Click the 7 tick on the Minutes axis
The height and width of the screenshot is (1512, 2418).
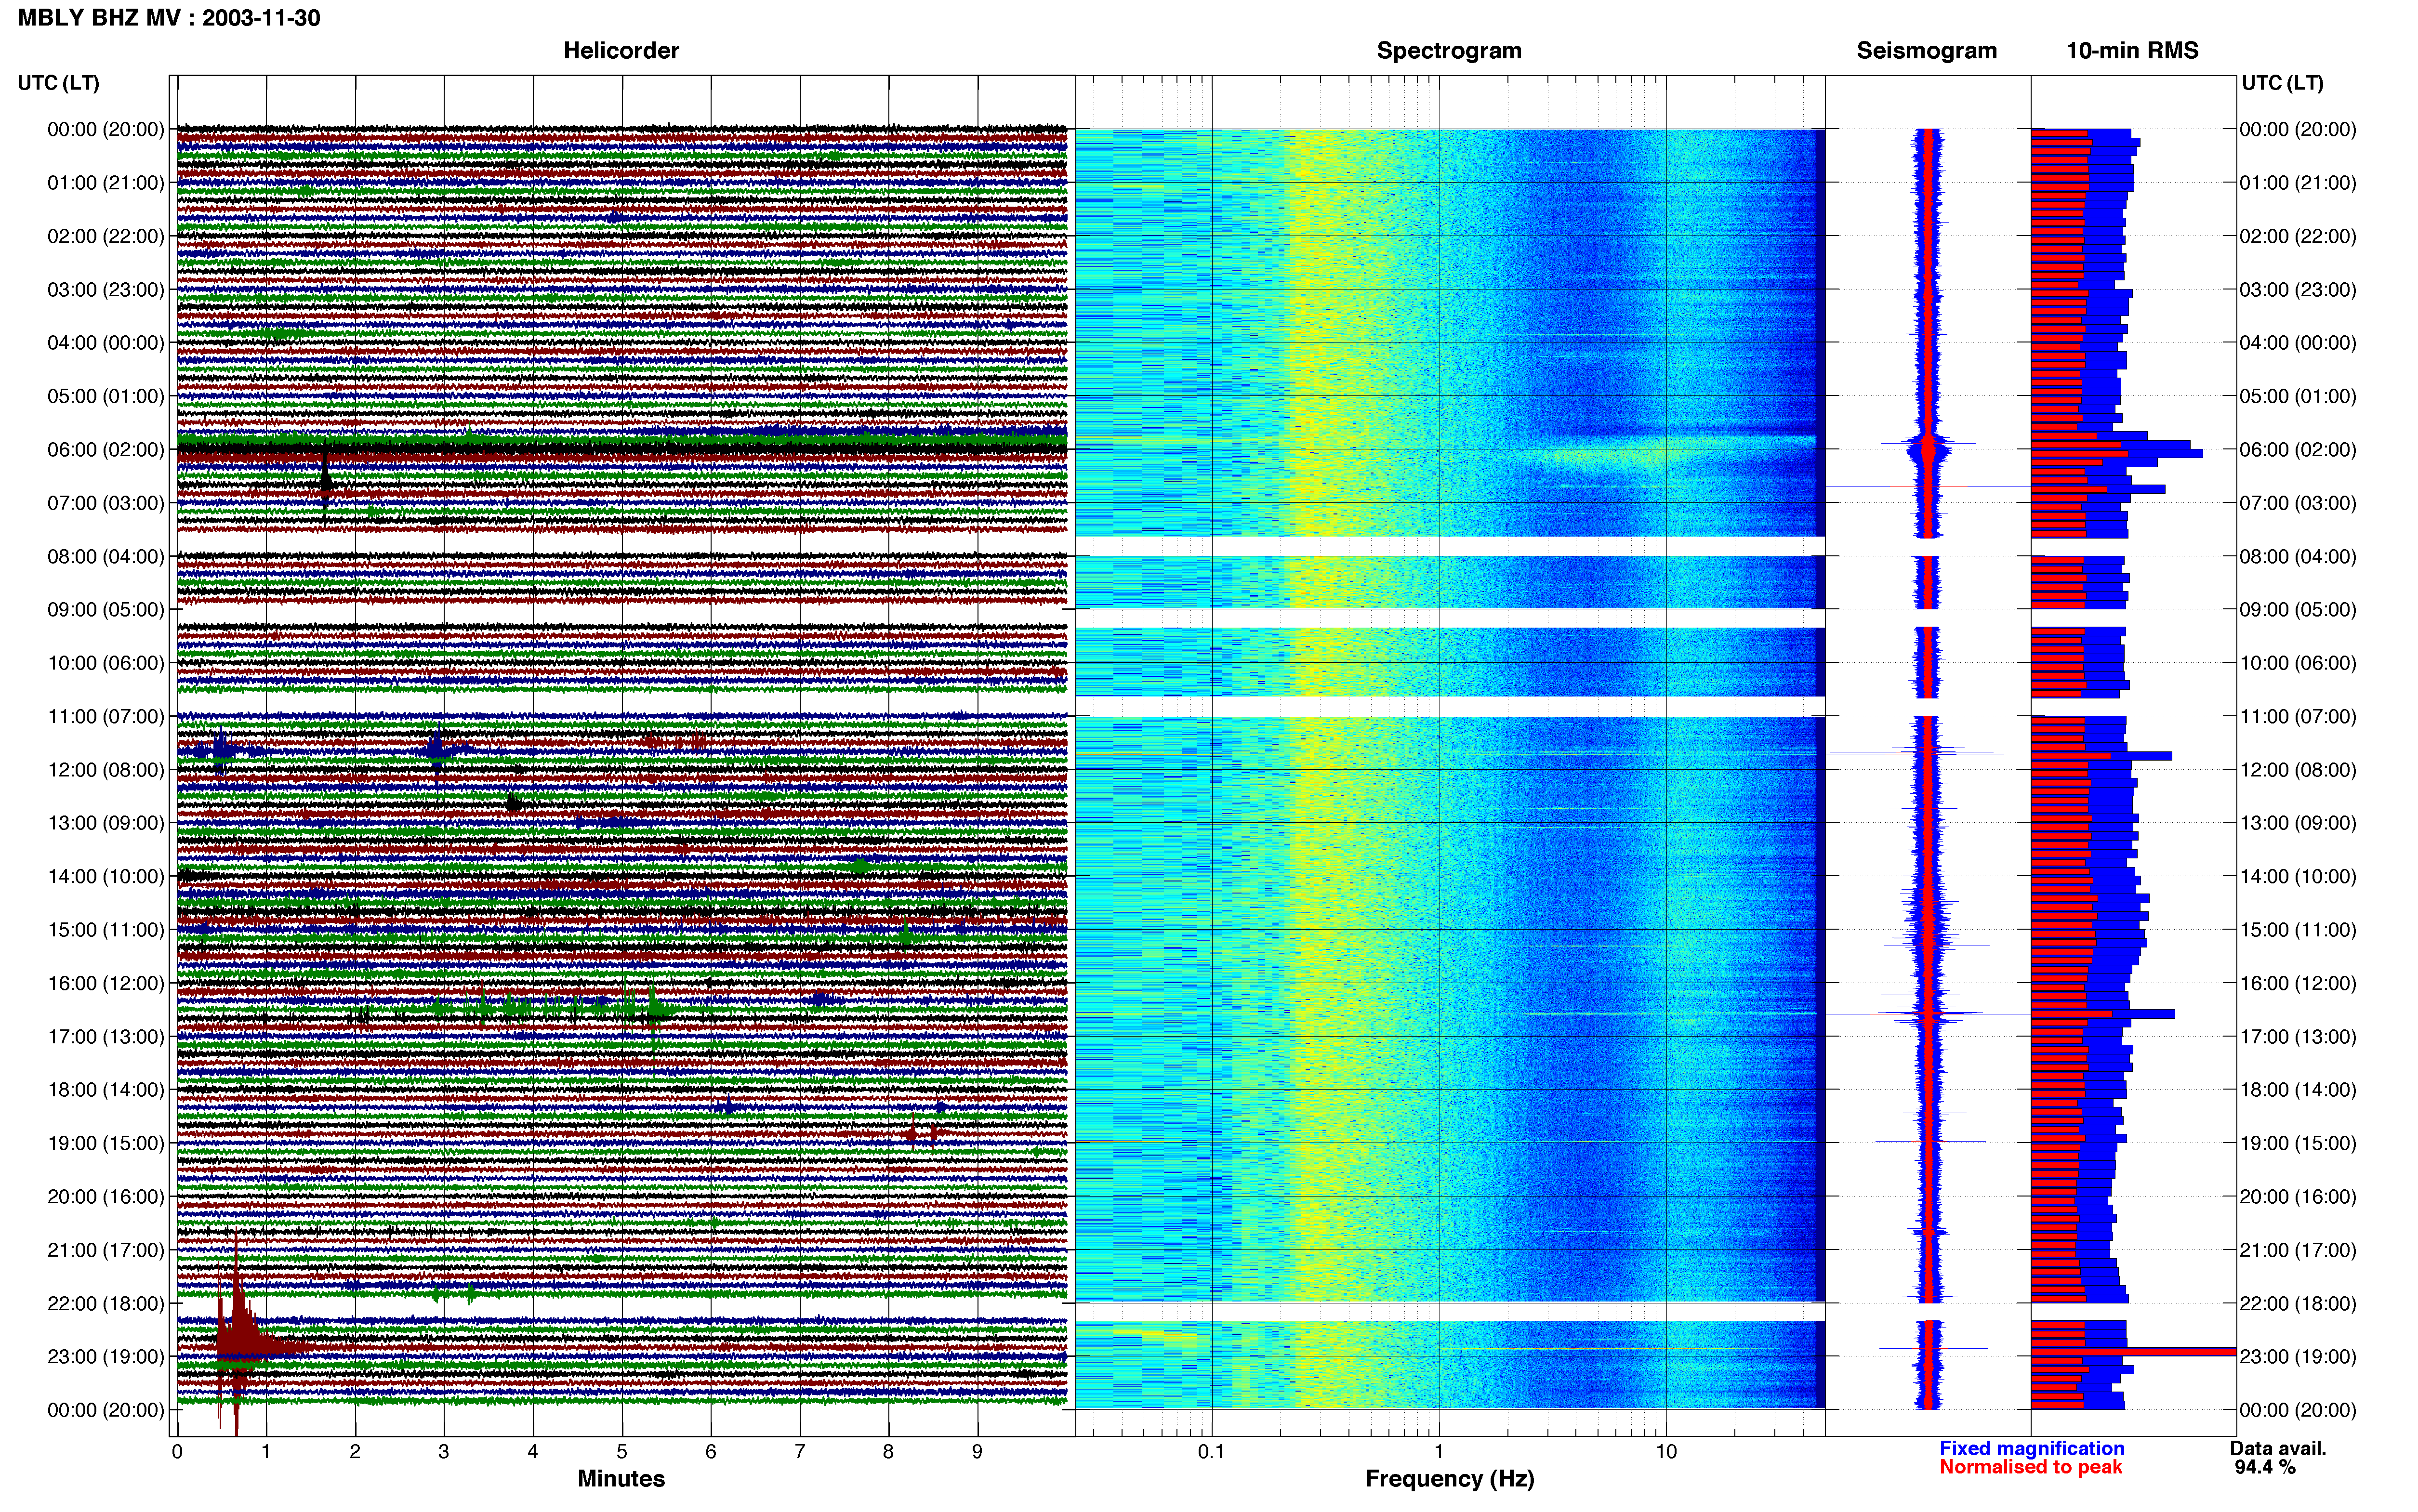(x=800, y=1452)
